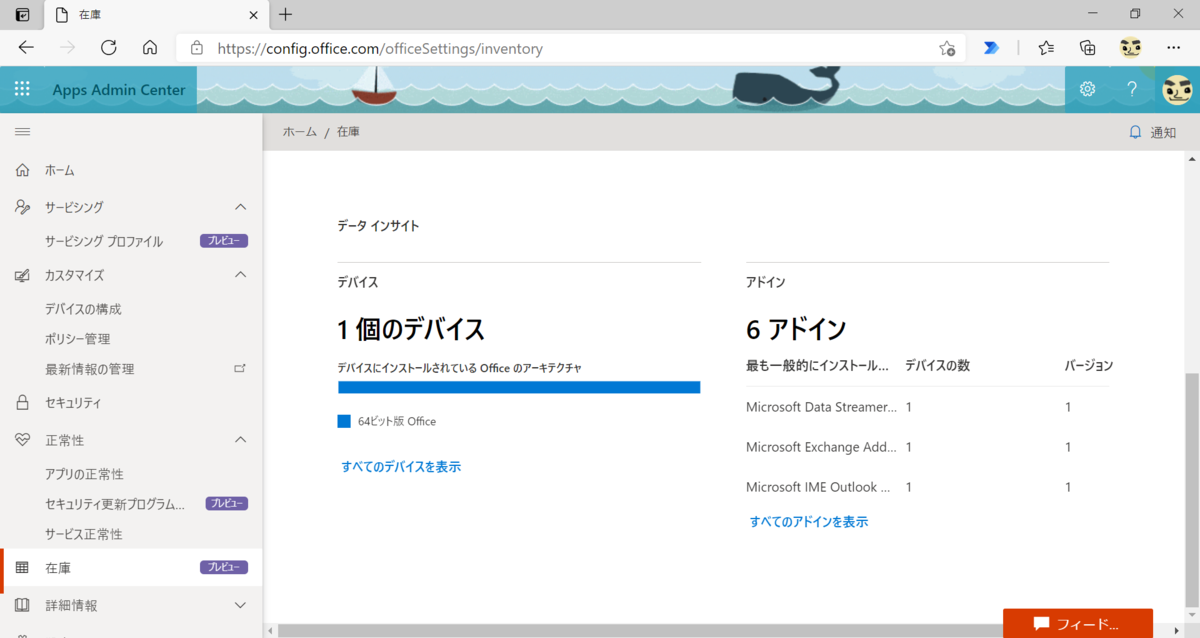The height and width of the screenshot is (638, 1200).
Task: Click the すべてのアドインを表示 link
Action: (x=809, y=521)
